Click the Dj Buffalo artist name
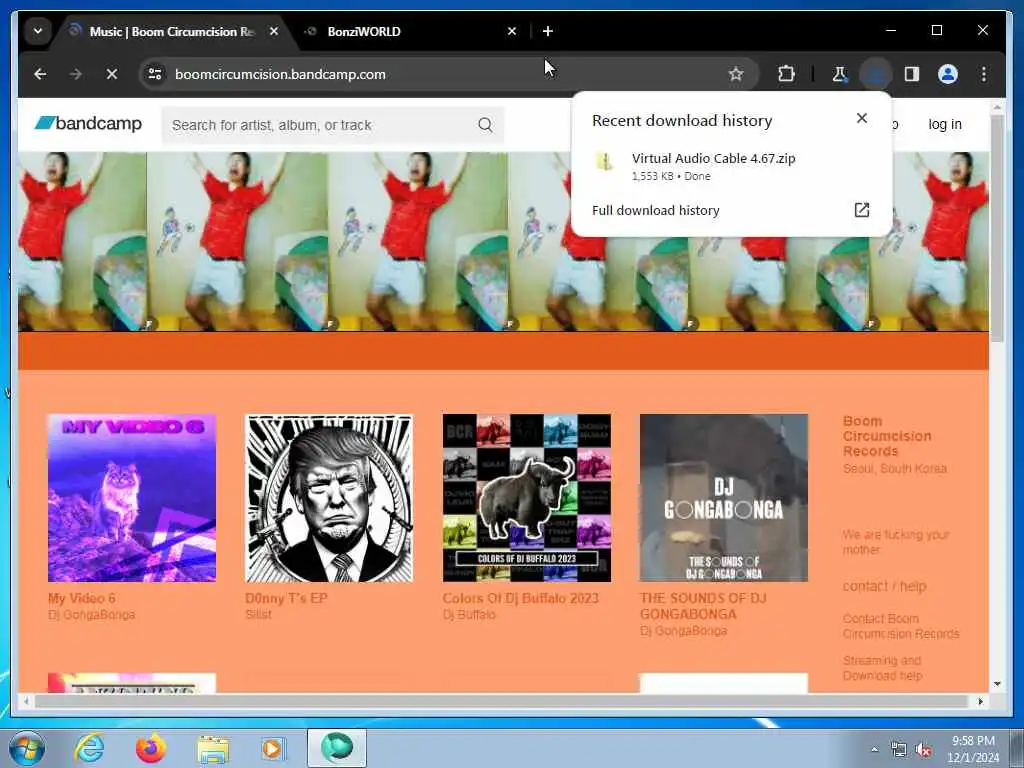This screenshot has height=768, width=1024. (x=469, y=615)
